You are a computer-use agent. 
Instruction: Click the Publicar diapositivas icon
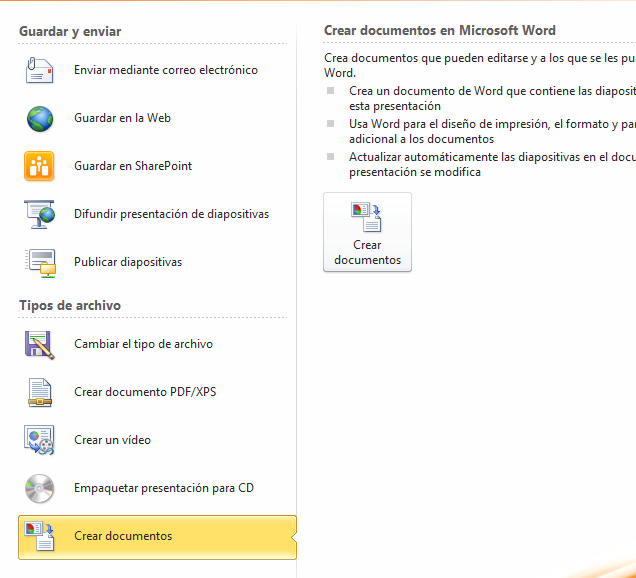(39, 262)
